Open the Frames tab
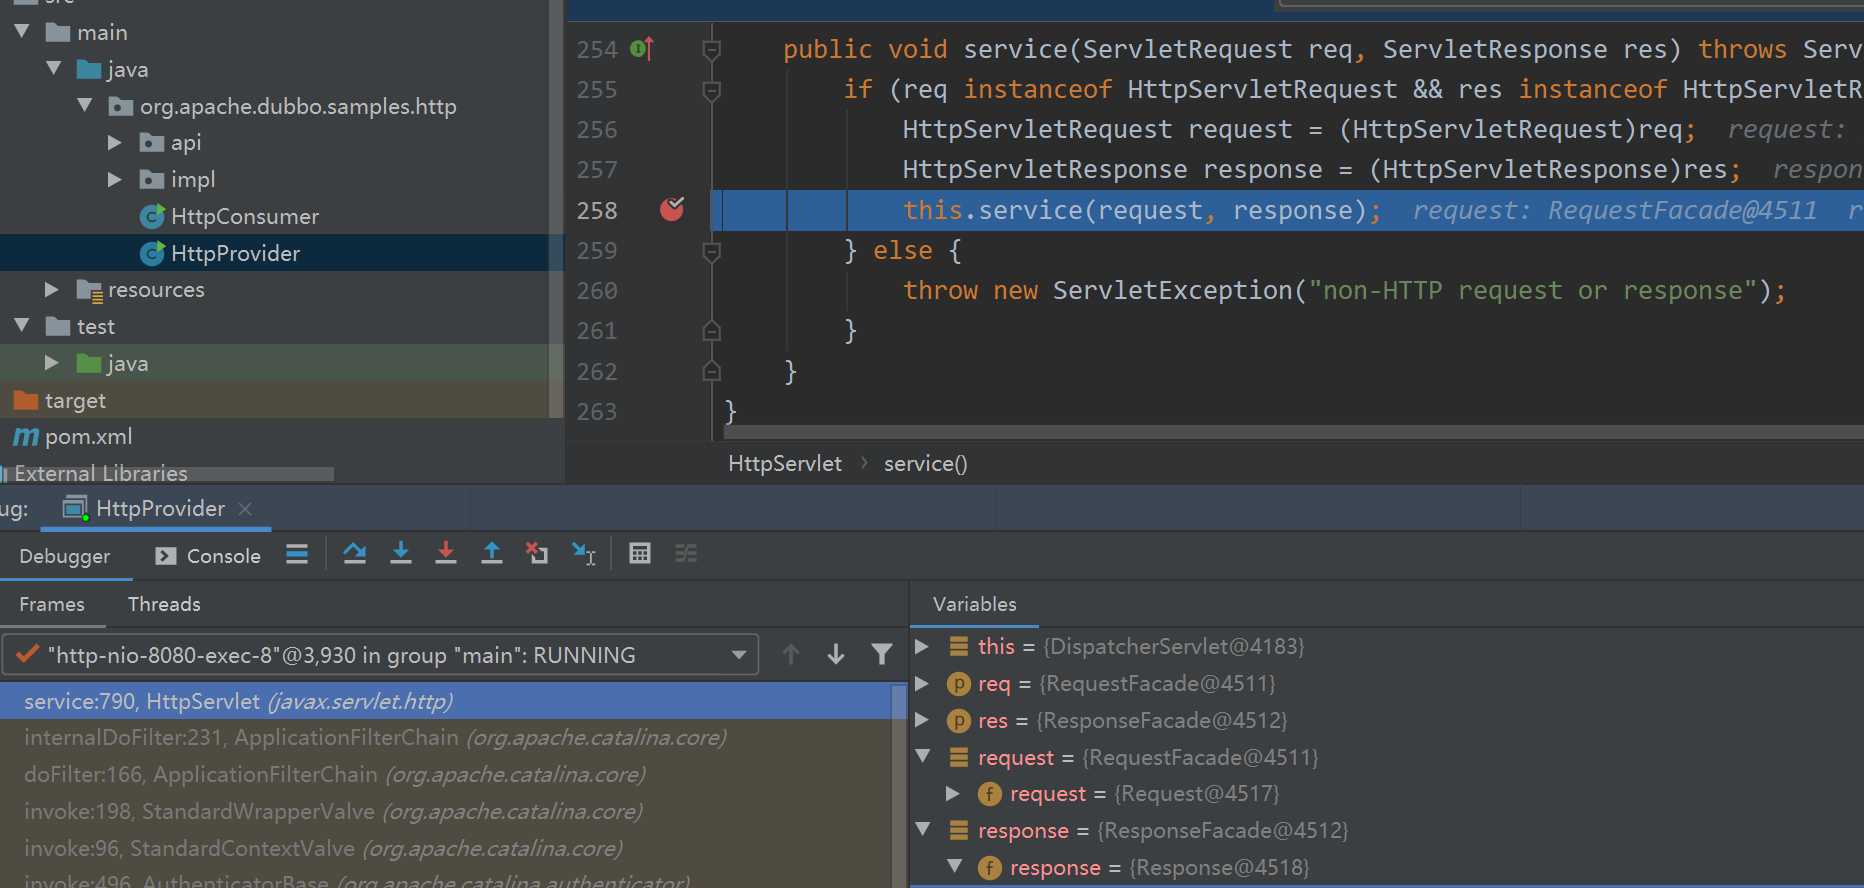1864x888 pixels. pos(52,604)
